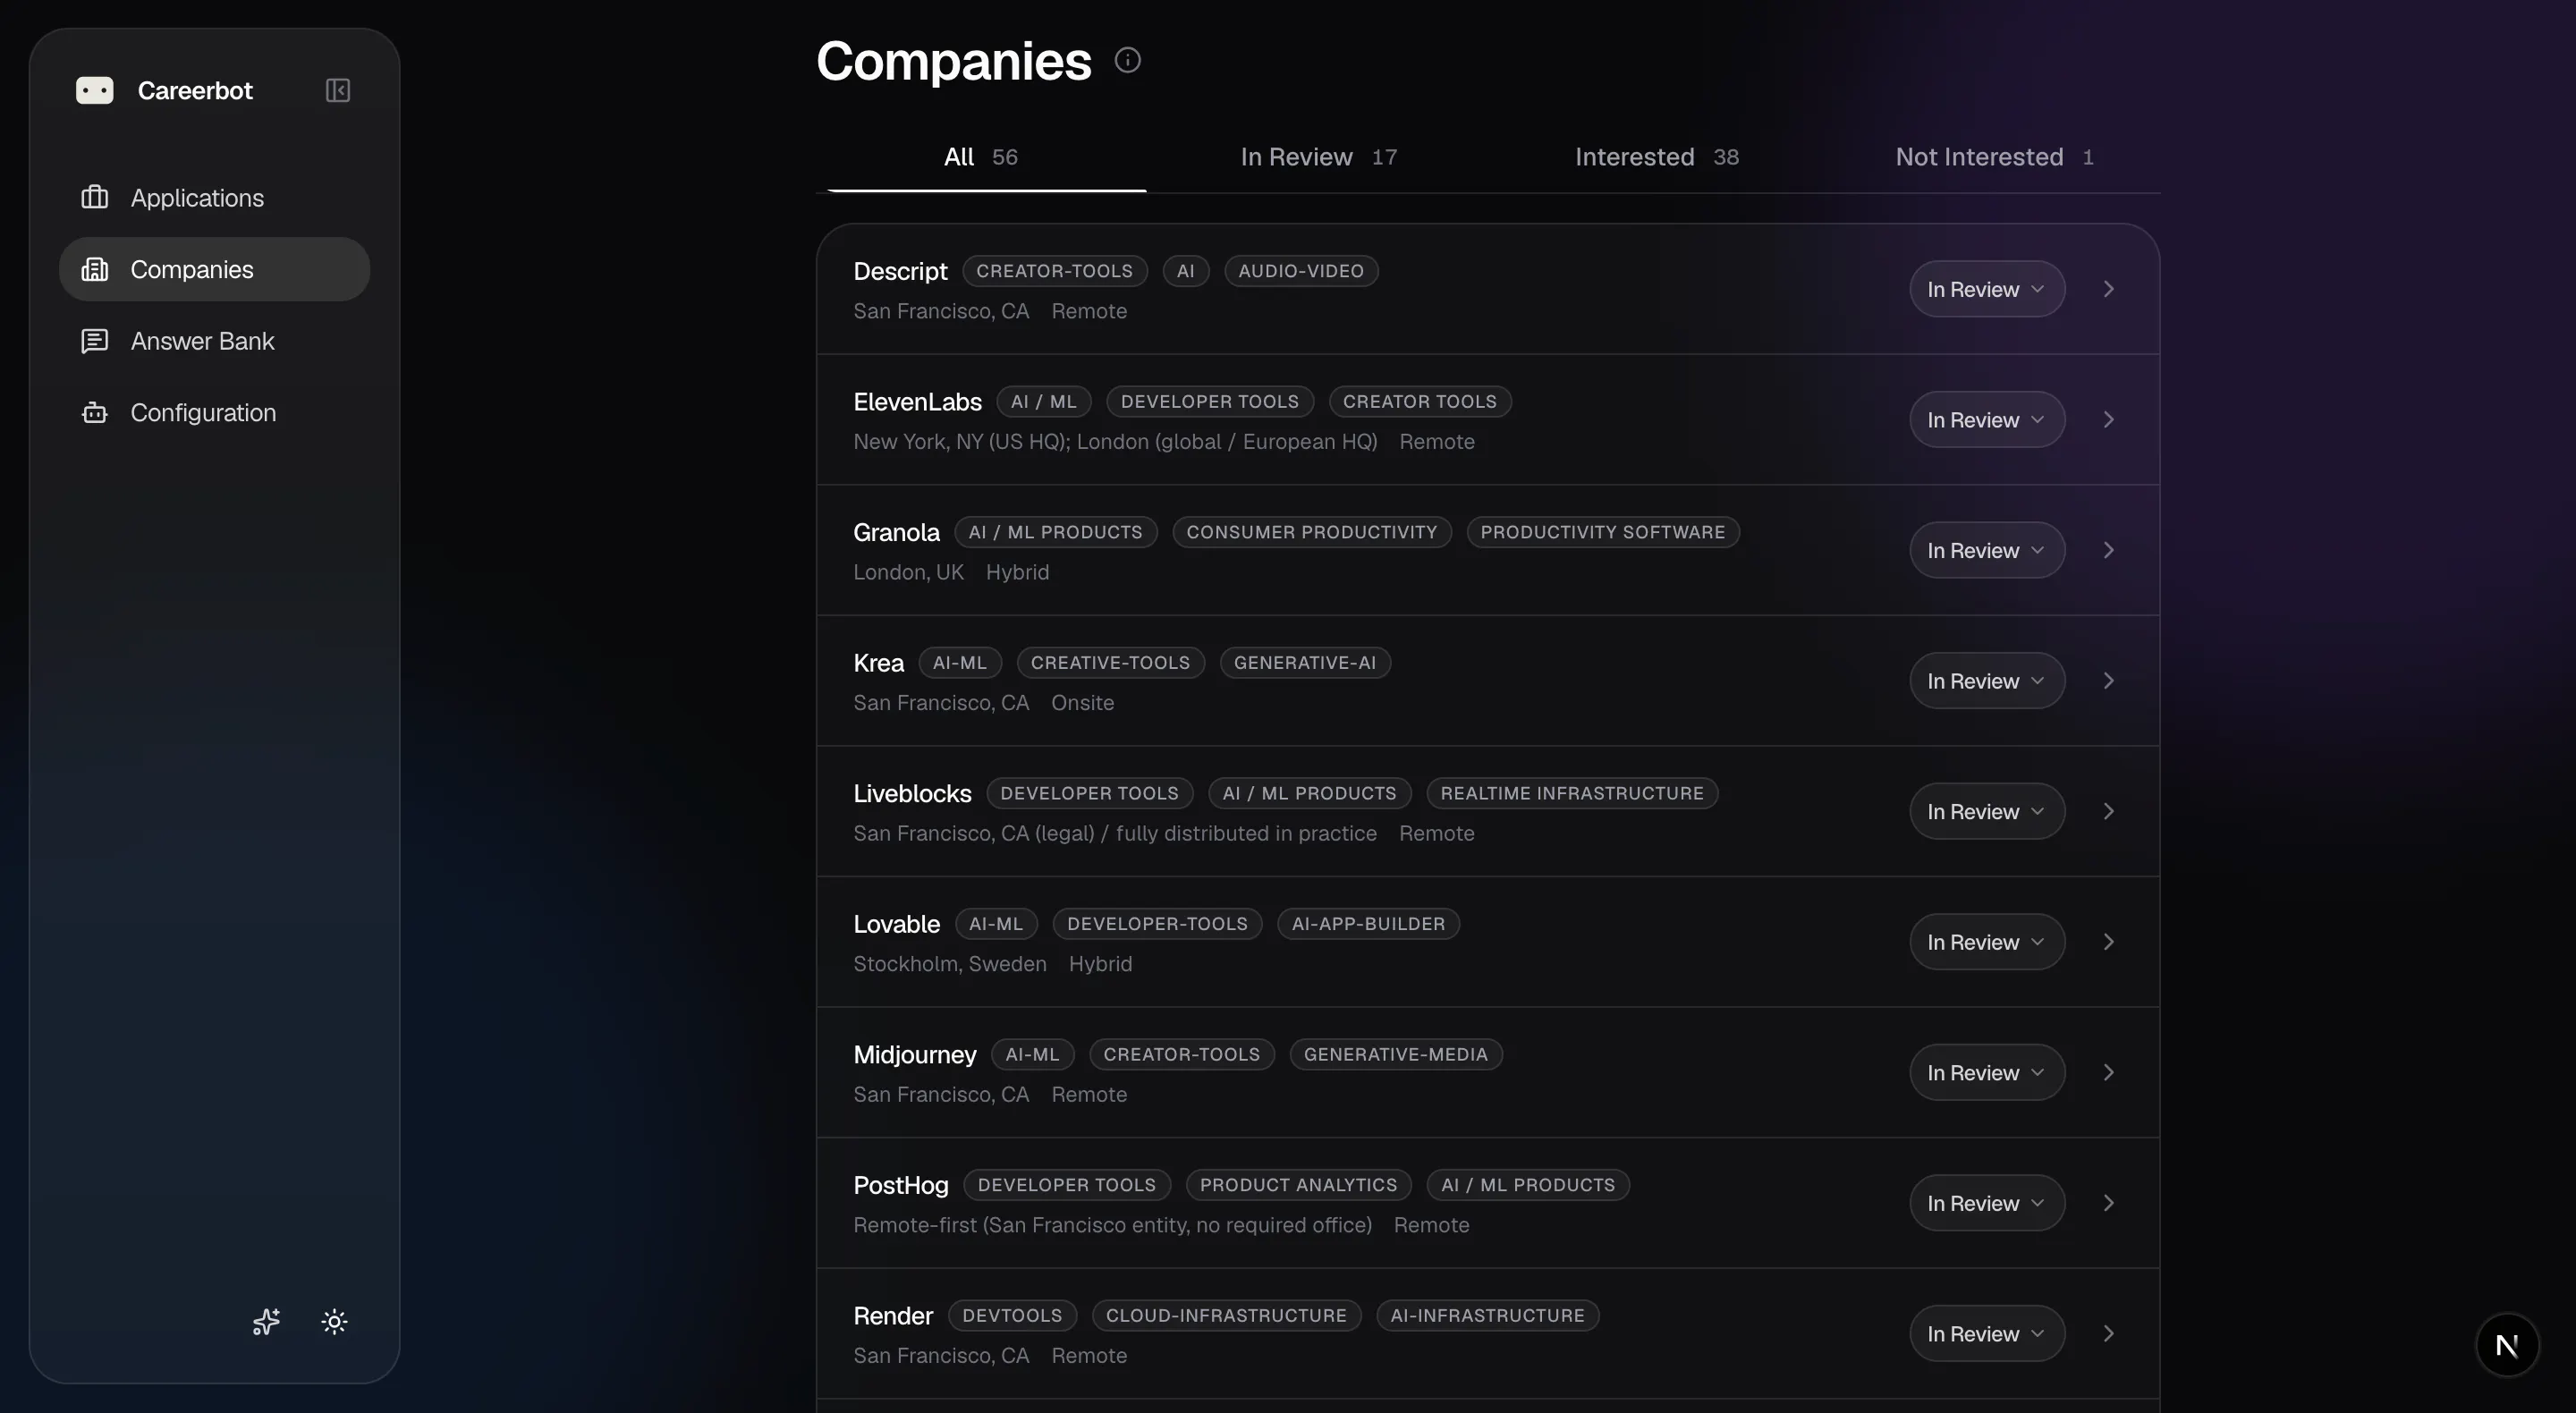Click the Render company name
The image size is (2576, 1413).
click(x=892, y=1315)
